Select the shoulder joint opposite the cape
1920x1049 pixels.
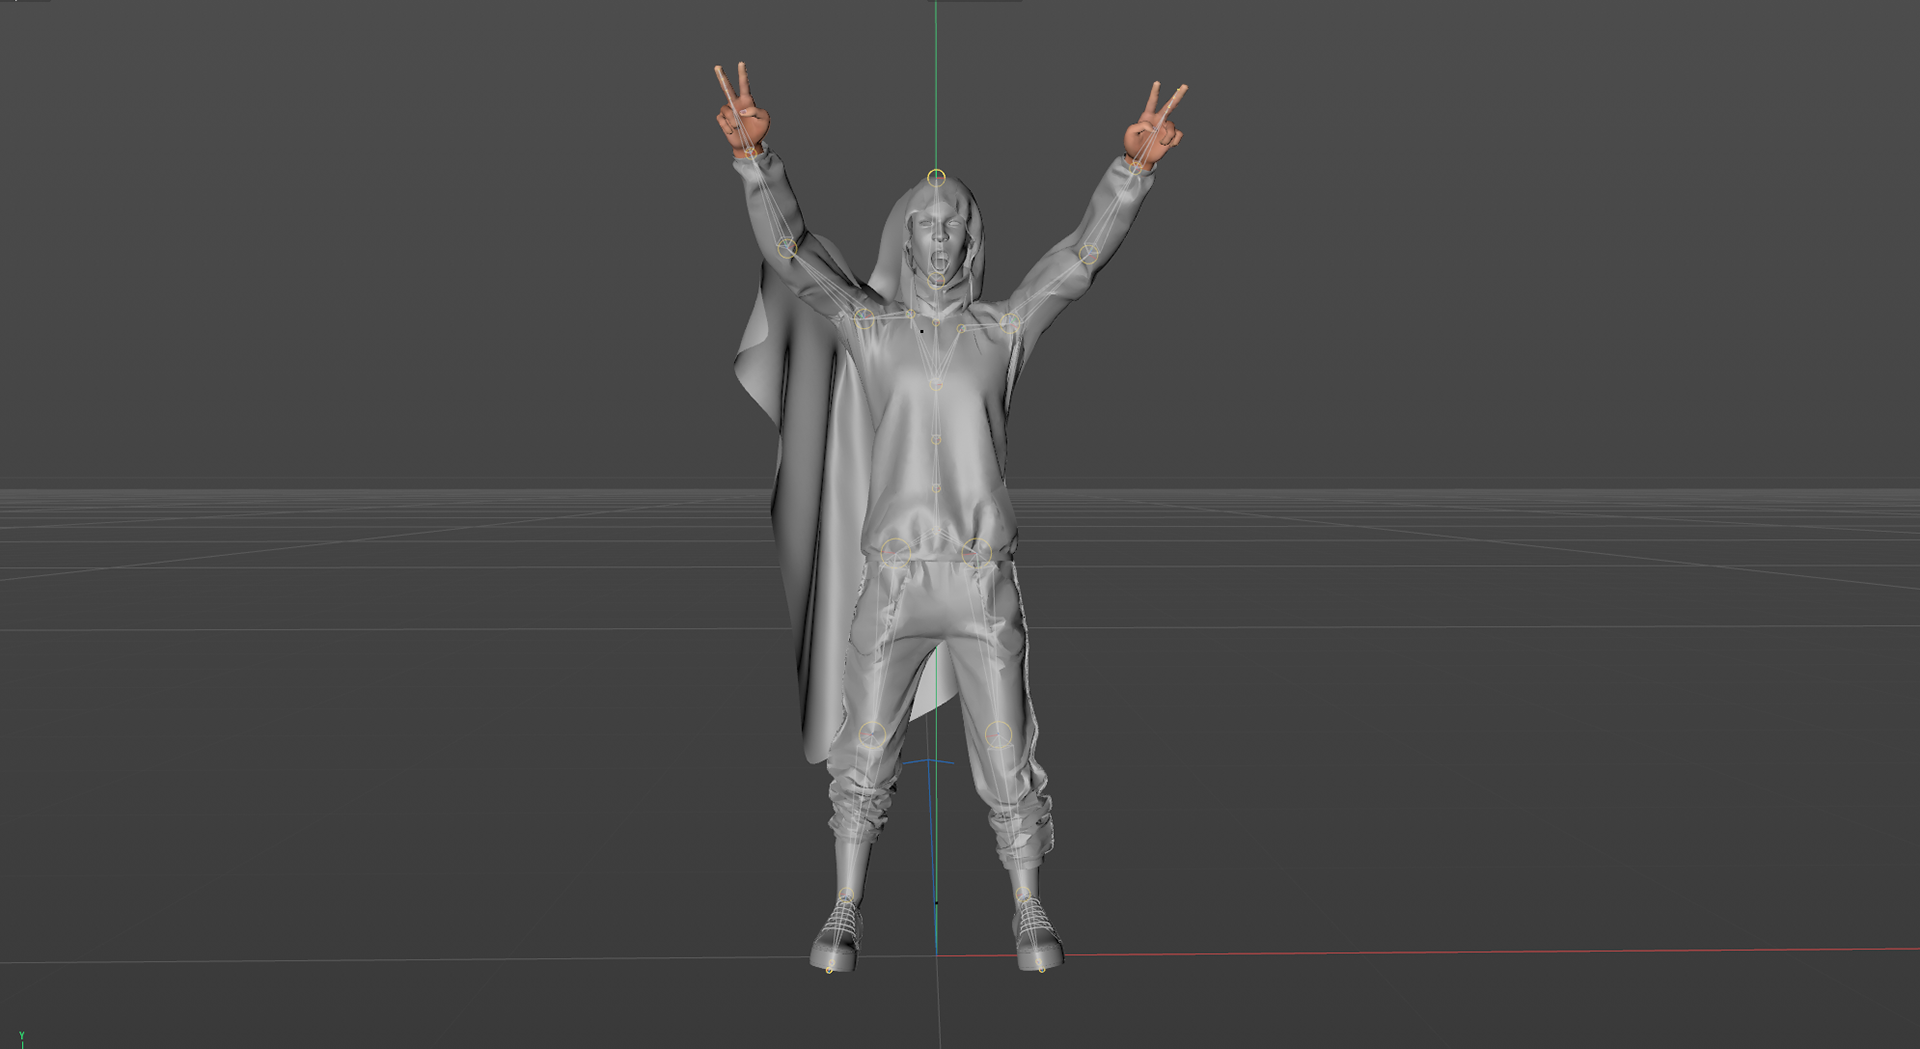coord(1010,322)
